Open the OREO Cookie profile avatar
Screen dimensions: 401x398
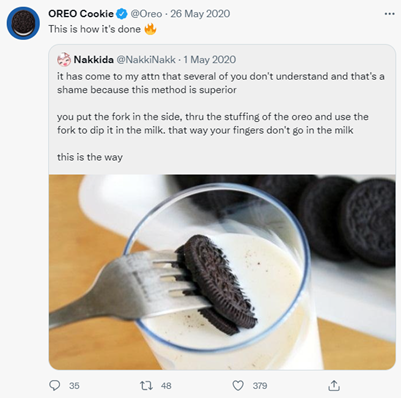tap(23, 23)
